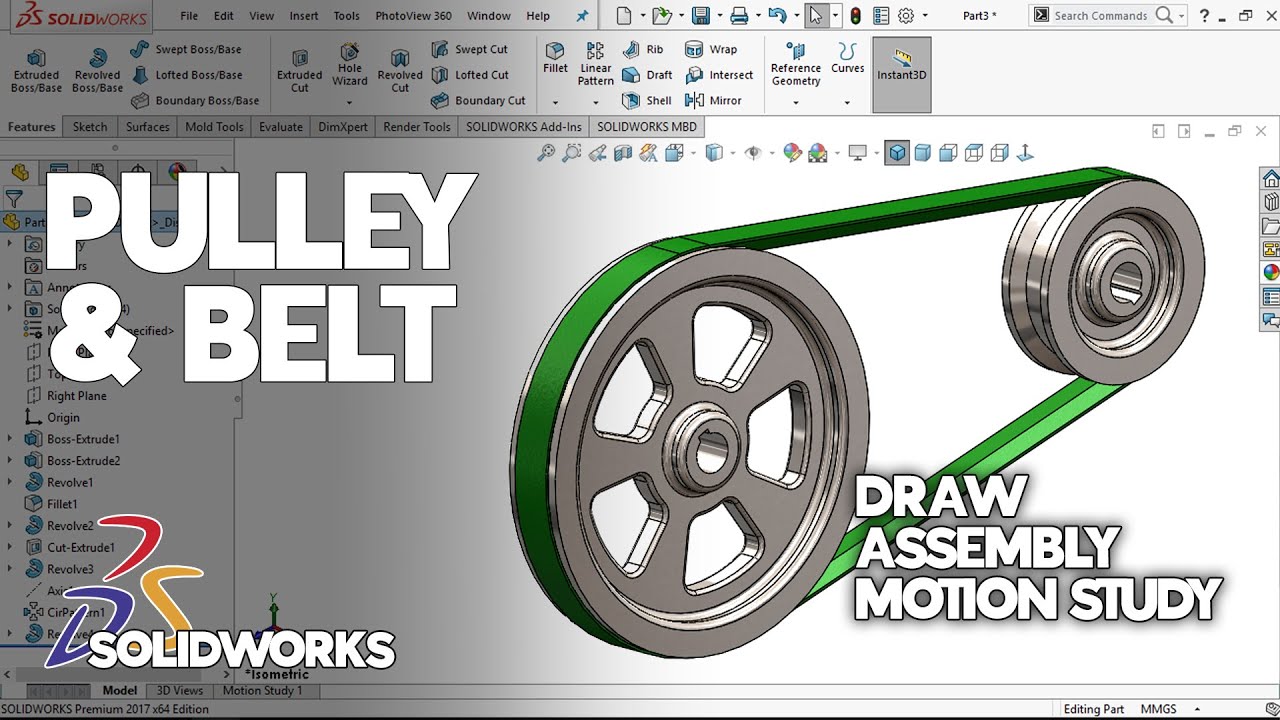The image size is (1280, 720).
Task: Select Fillet1 in feature tree
Action: tap(51, 504)
